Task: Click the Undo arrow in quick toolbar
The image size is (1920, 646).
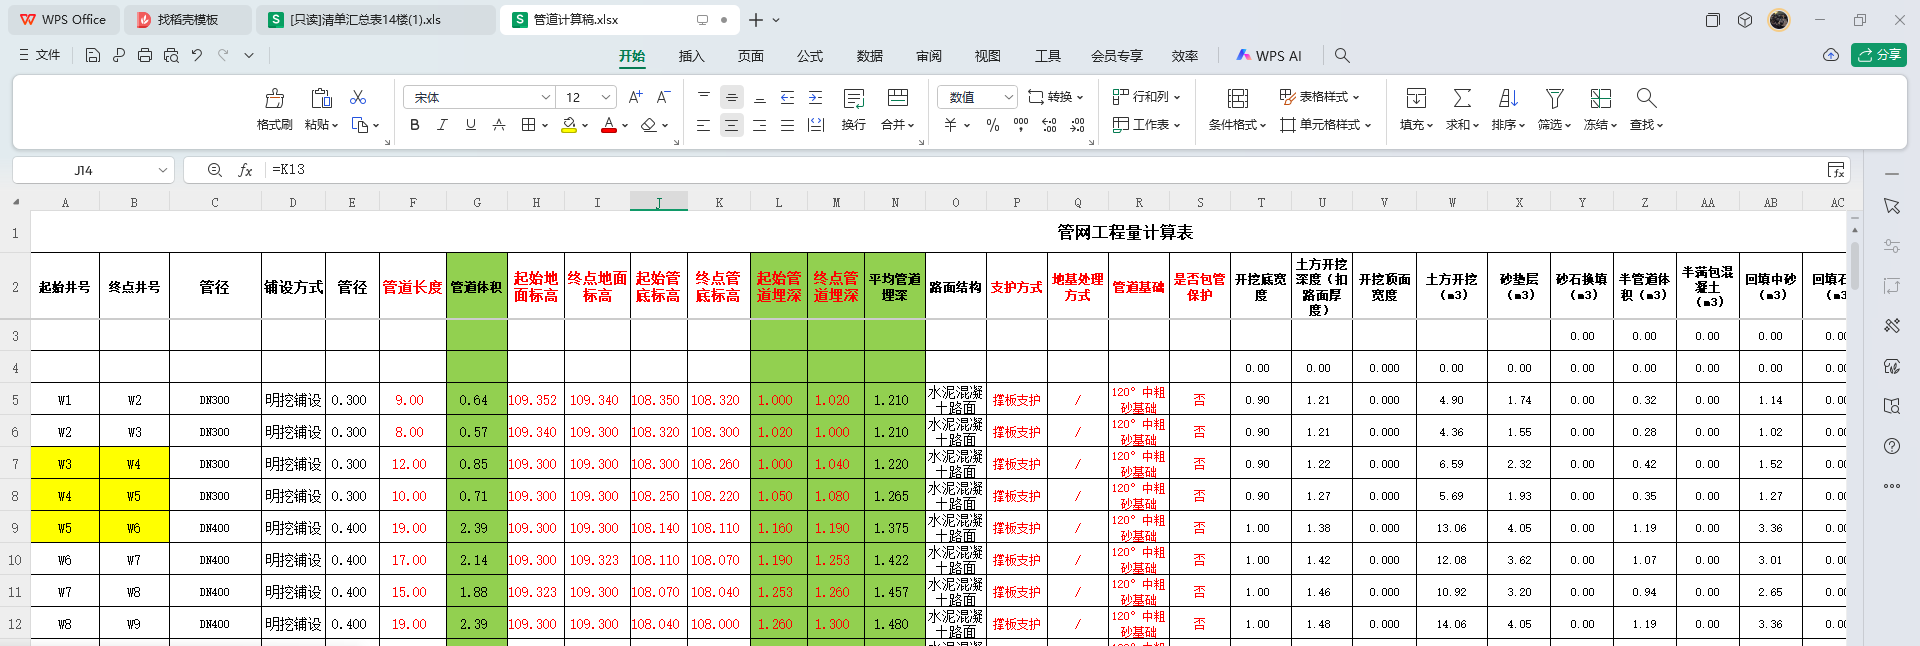Action: (197, 55)
